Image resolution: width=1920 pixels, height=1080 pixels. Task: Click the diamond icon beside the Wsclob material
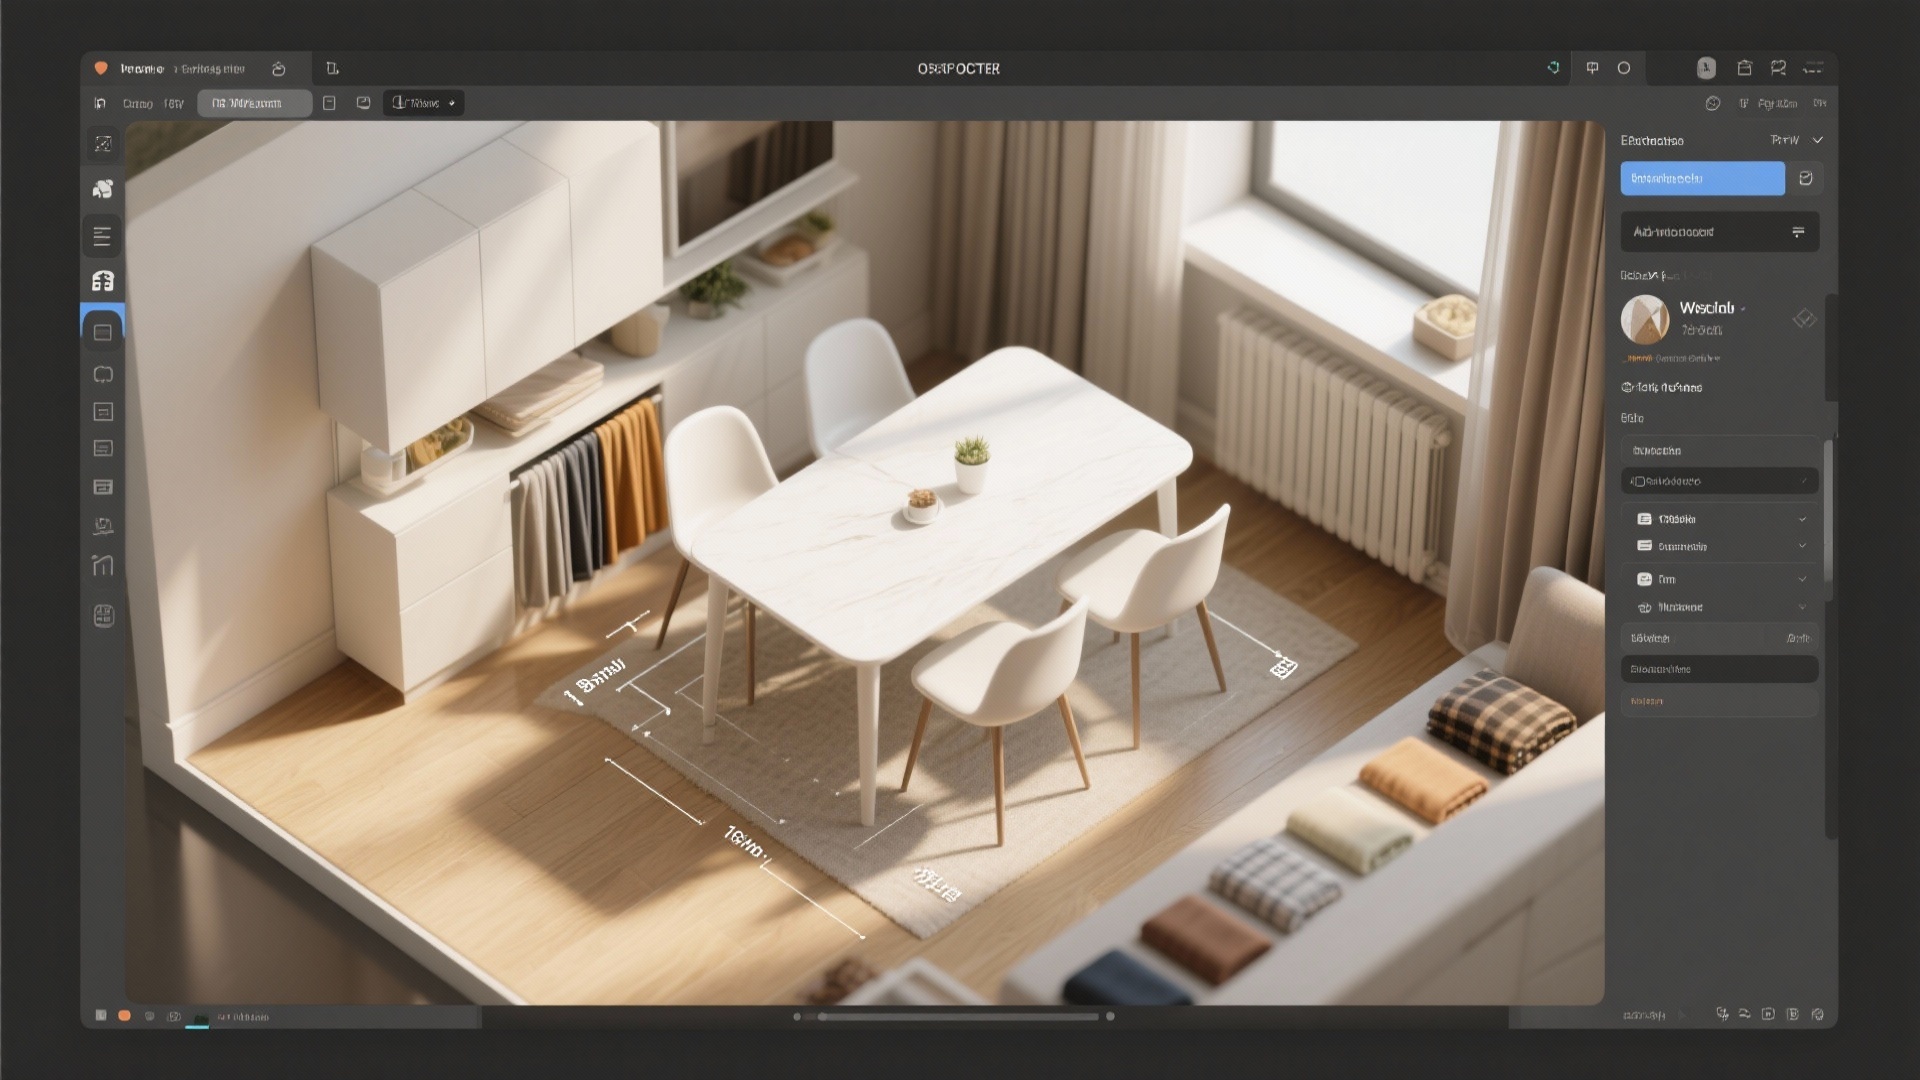click(1804, 319)
